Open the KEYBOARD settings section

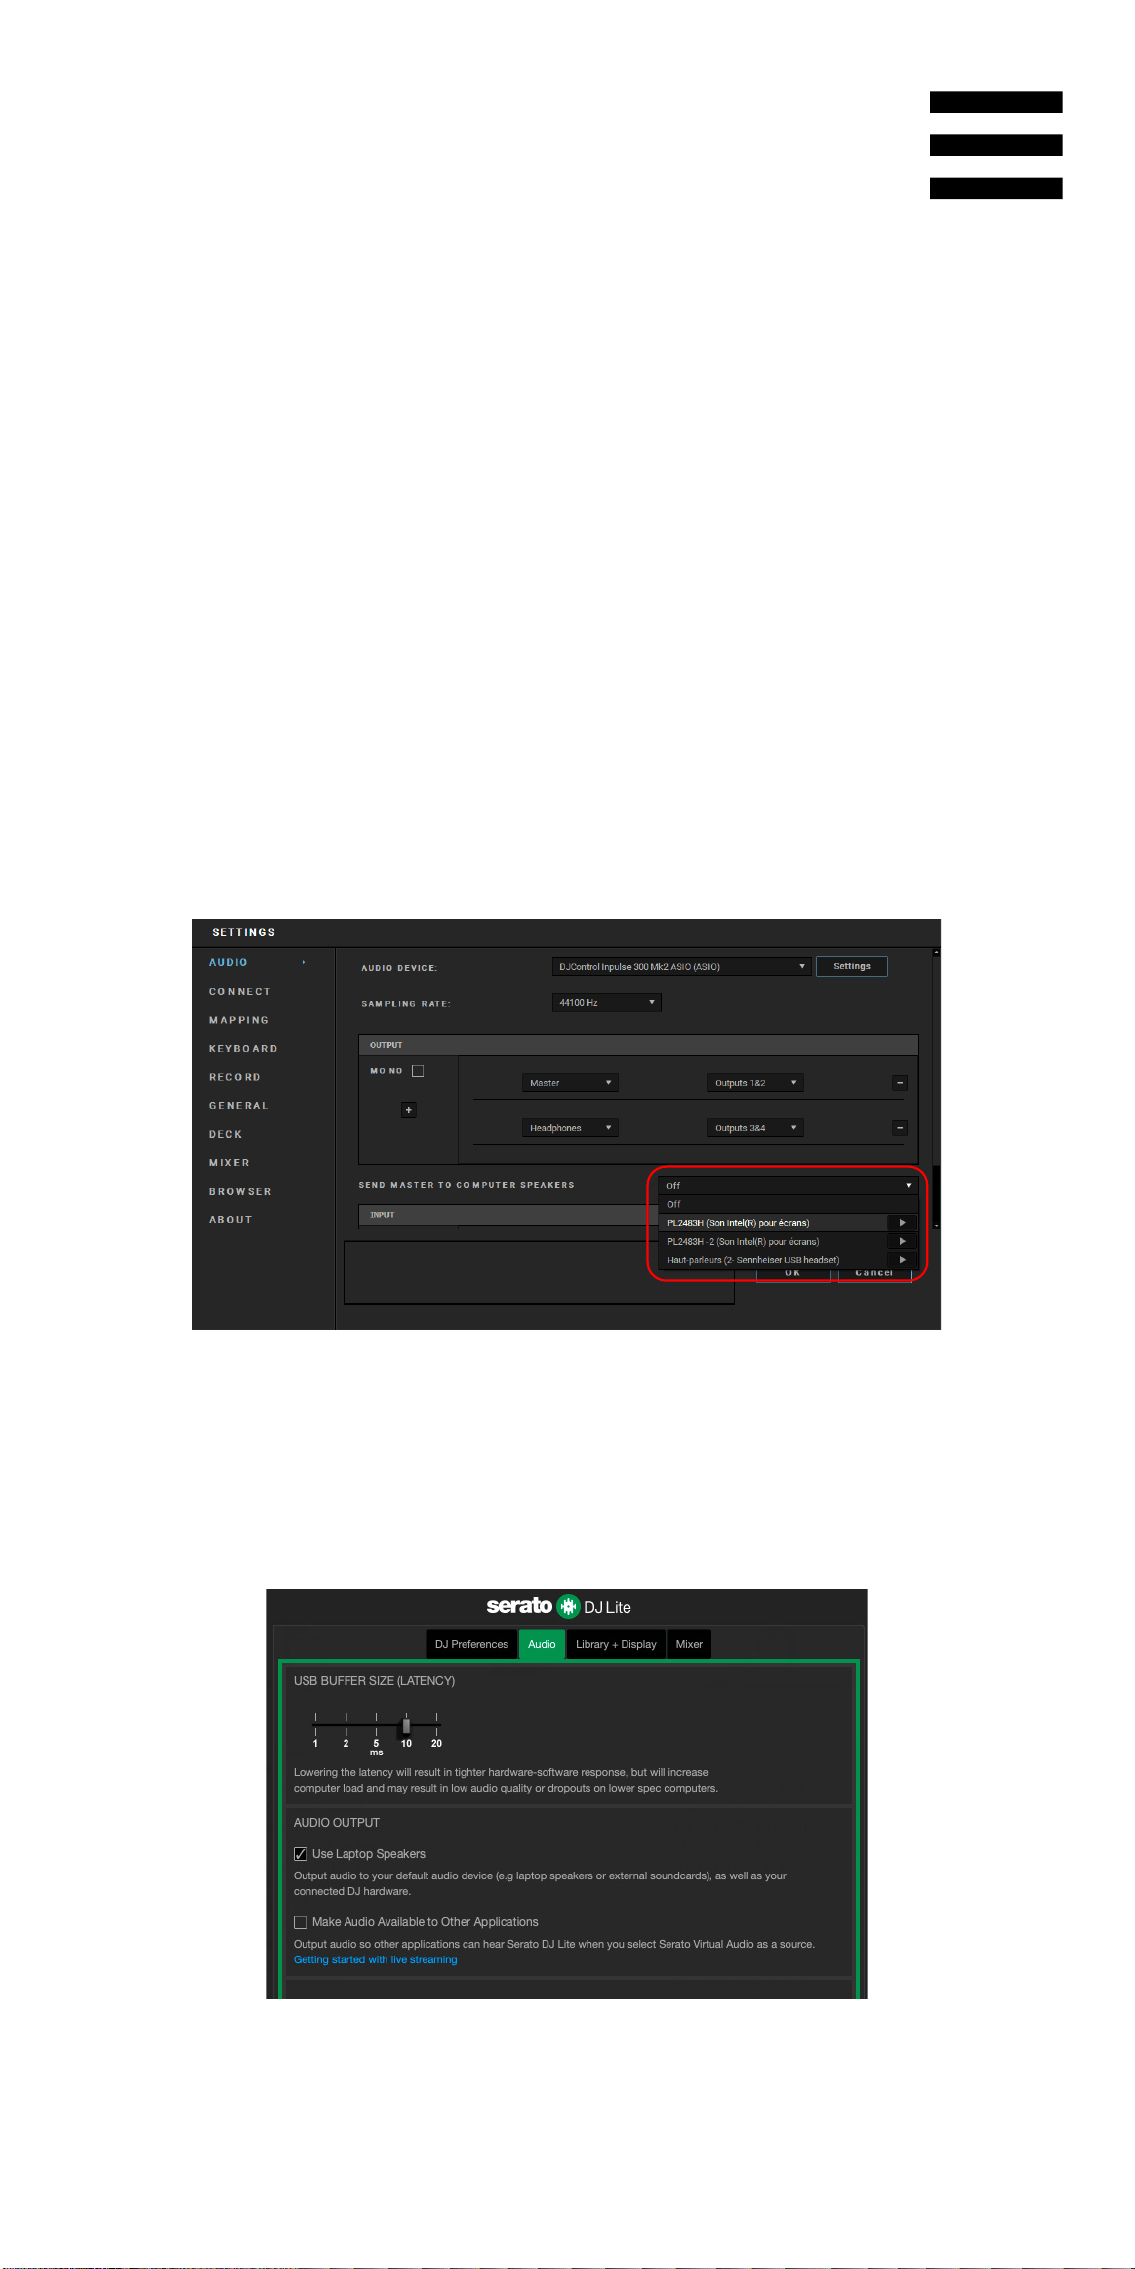(x=243, y=1049)
